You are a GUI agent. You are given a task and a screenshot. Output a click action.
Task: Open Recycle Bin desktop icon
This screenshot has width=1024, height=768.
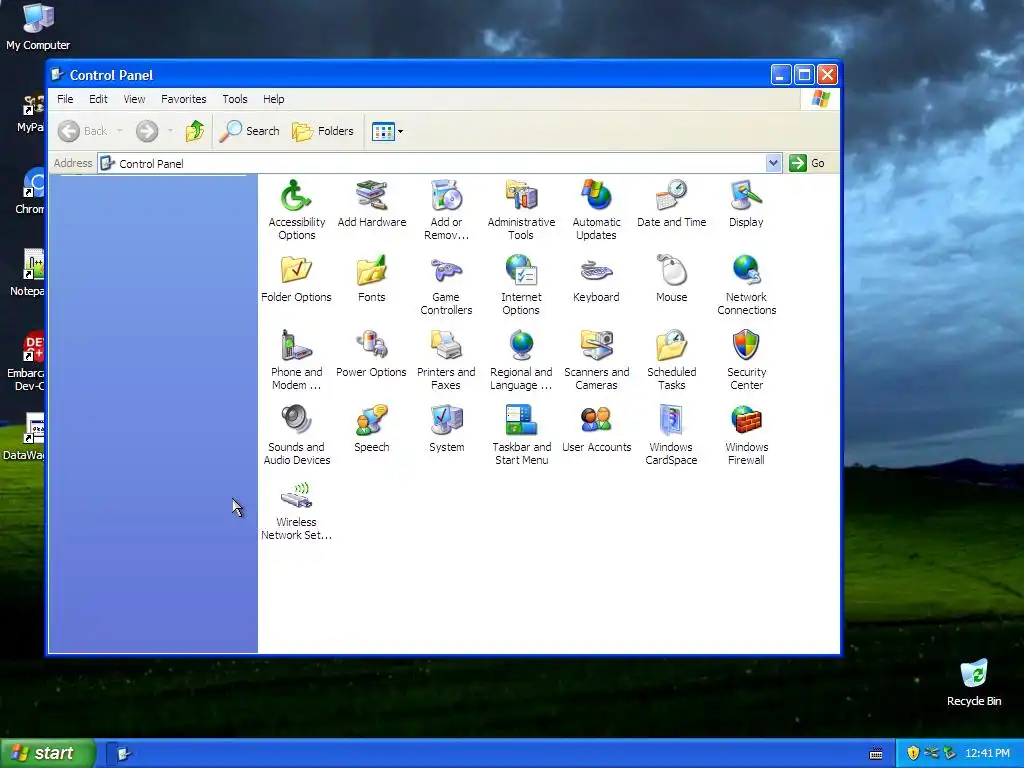(974, 682)
